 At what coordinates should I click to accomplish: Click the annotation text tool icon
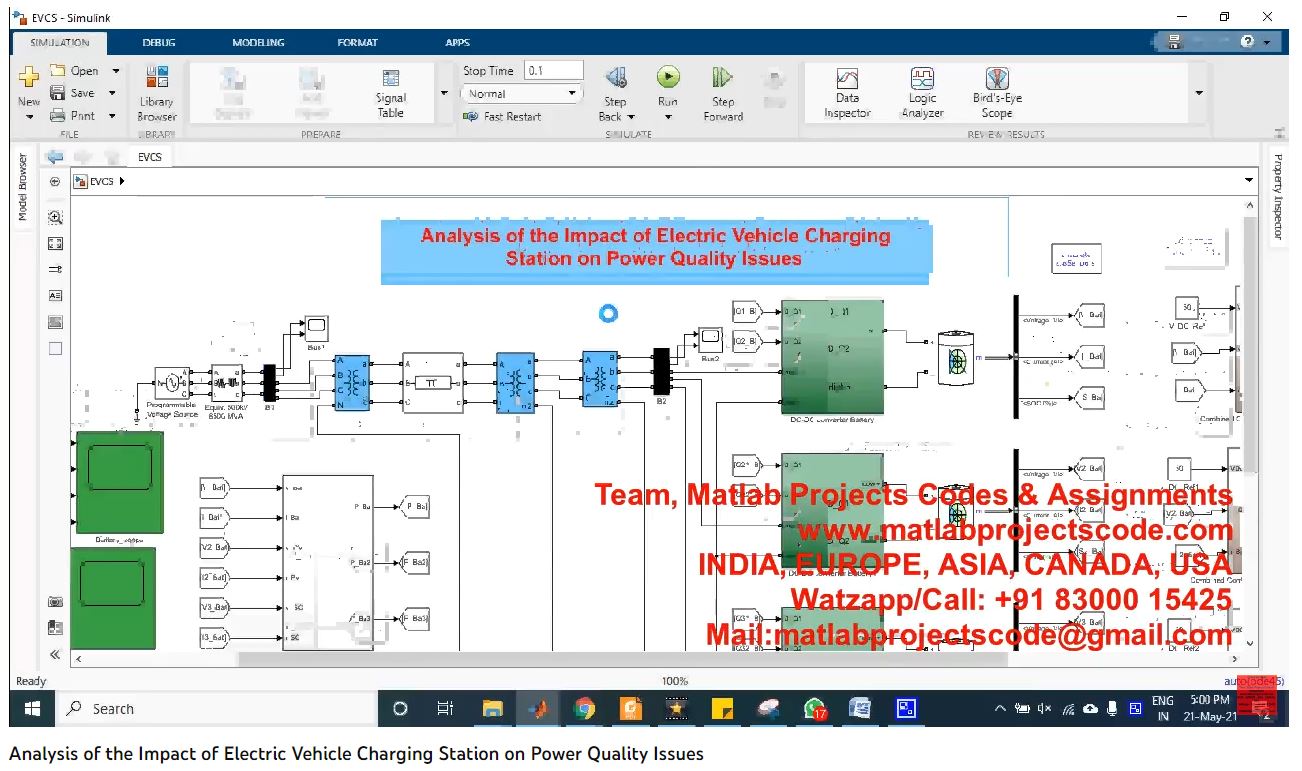55,295
